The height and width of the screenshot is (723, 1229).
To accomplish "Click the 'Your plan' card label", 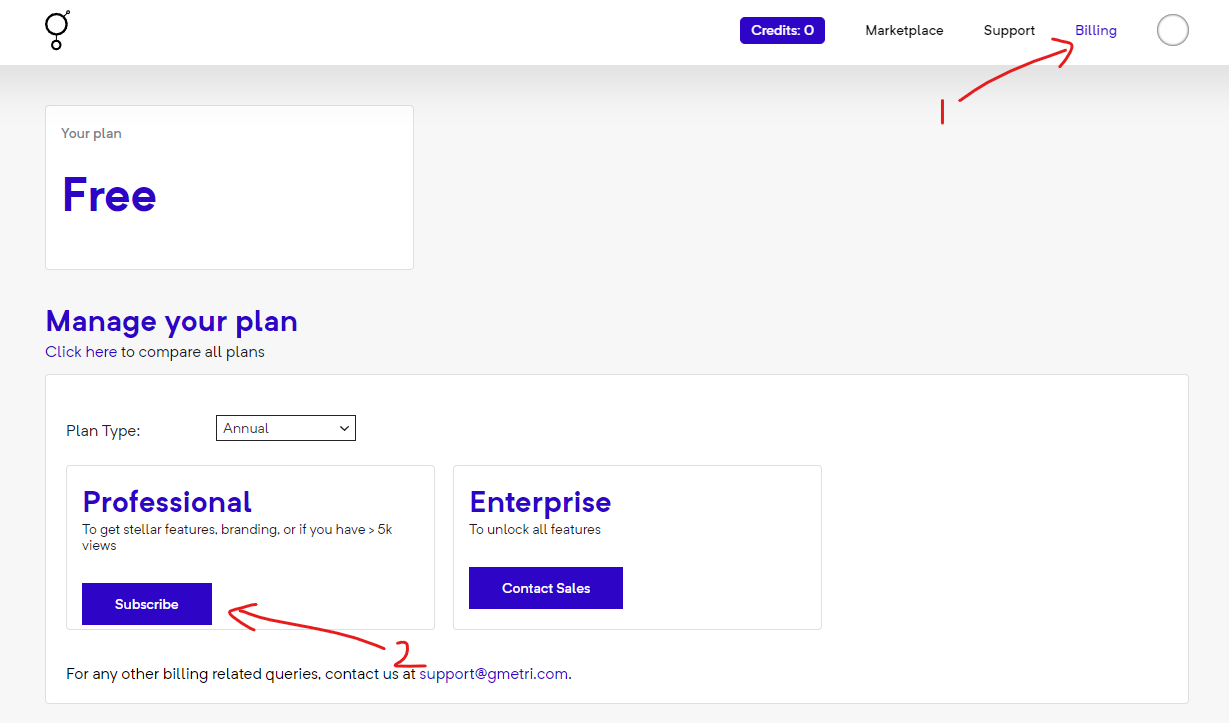I will coord(91,133).
